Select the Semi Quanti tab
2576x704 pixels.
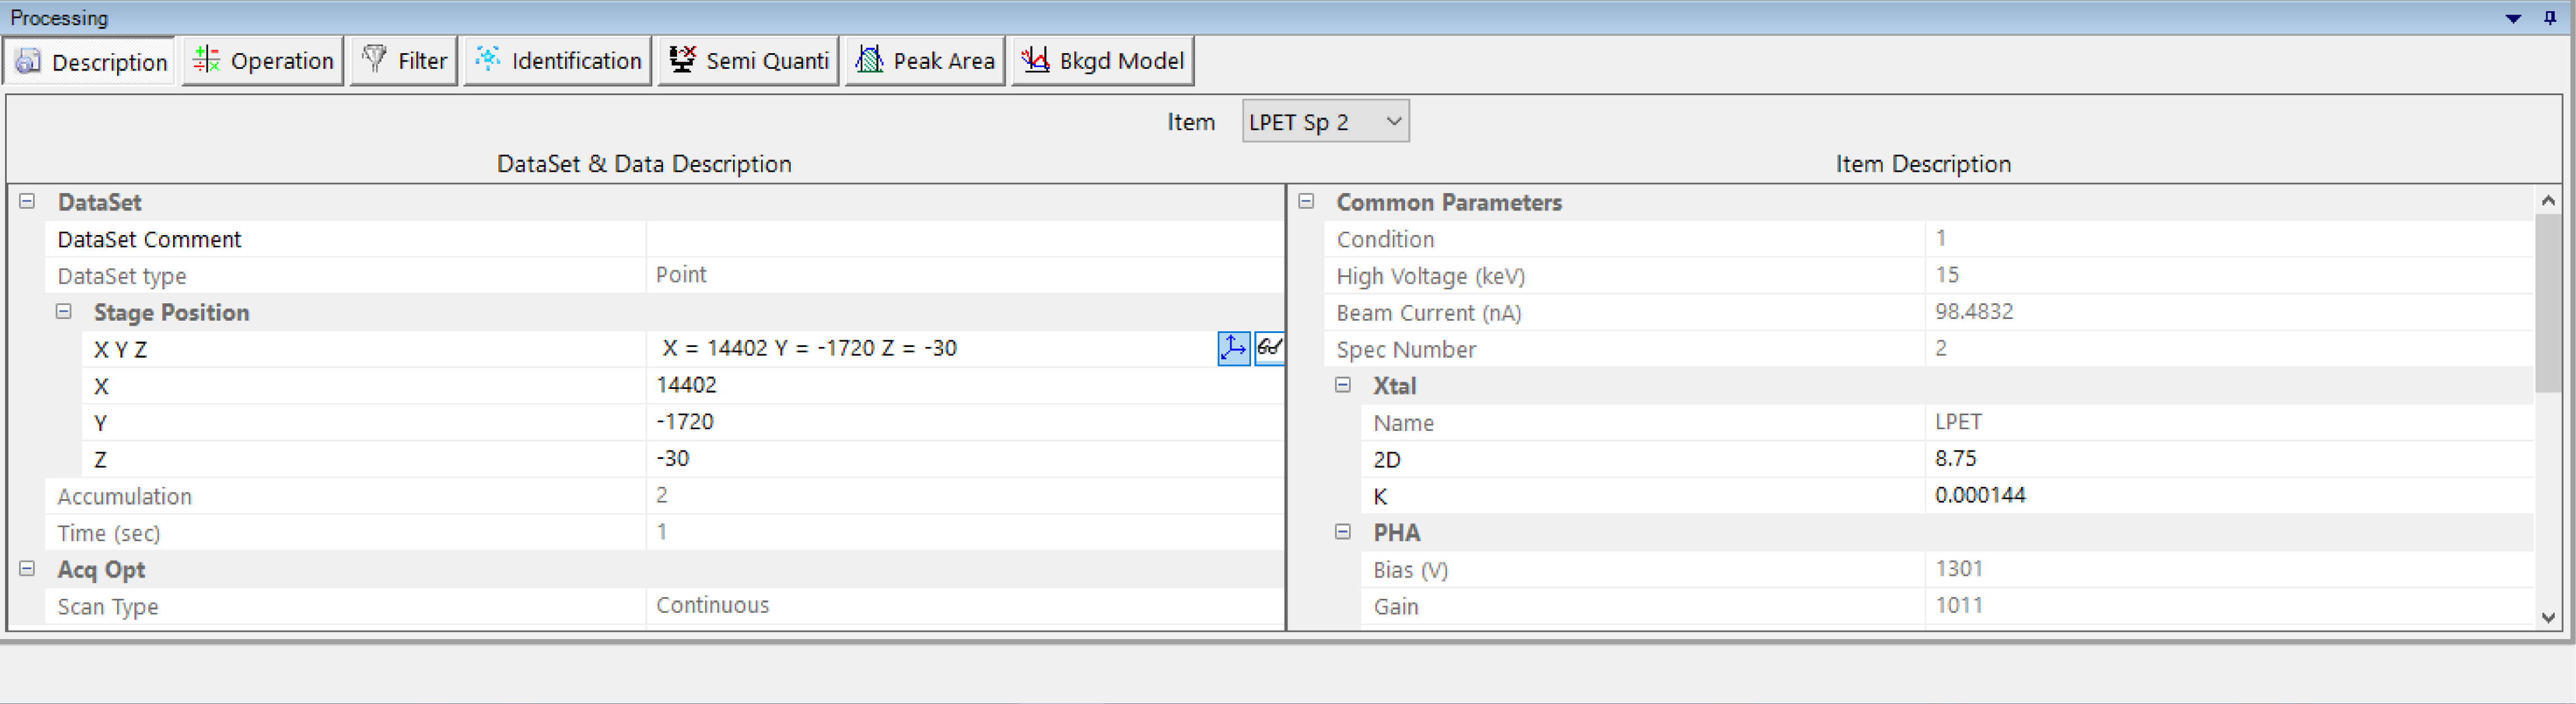point(748,61)
